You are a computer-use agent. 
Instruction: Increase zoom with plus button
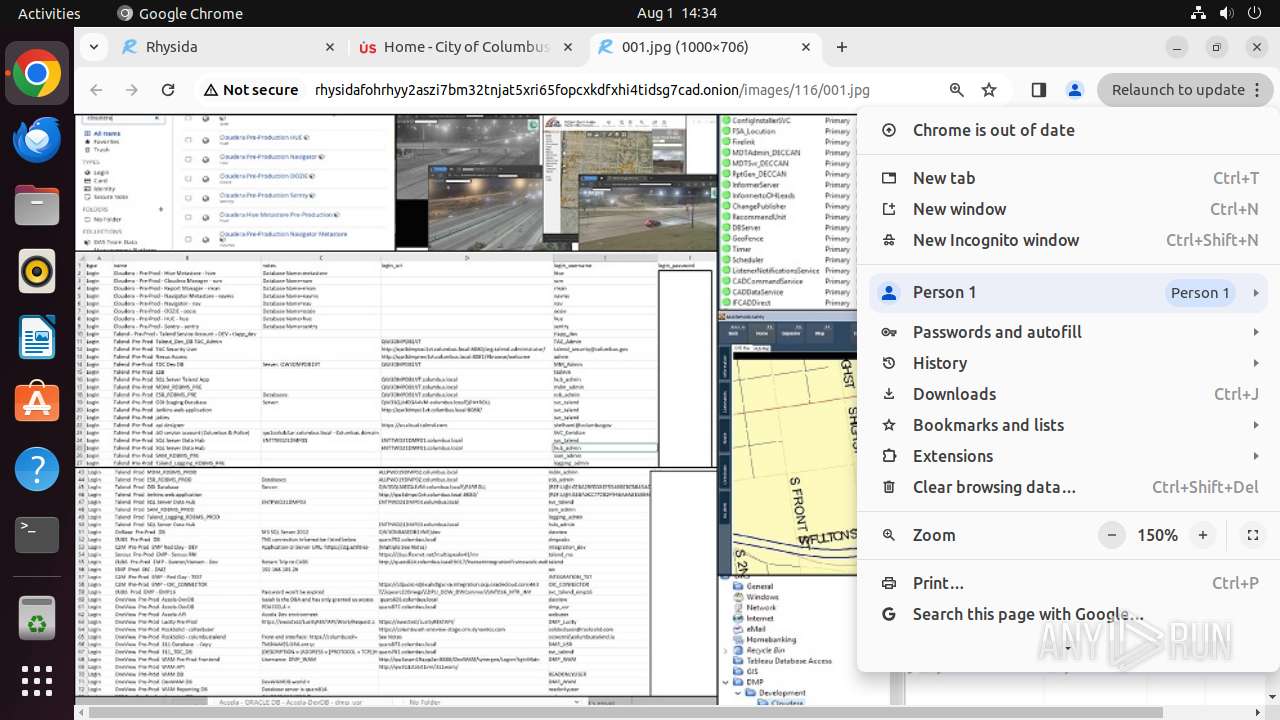click(1203, 535)
